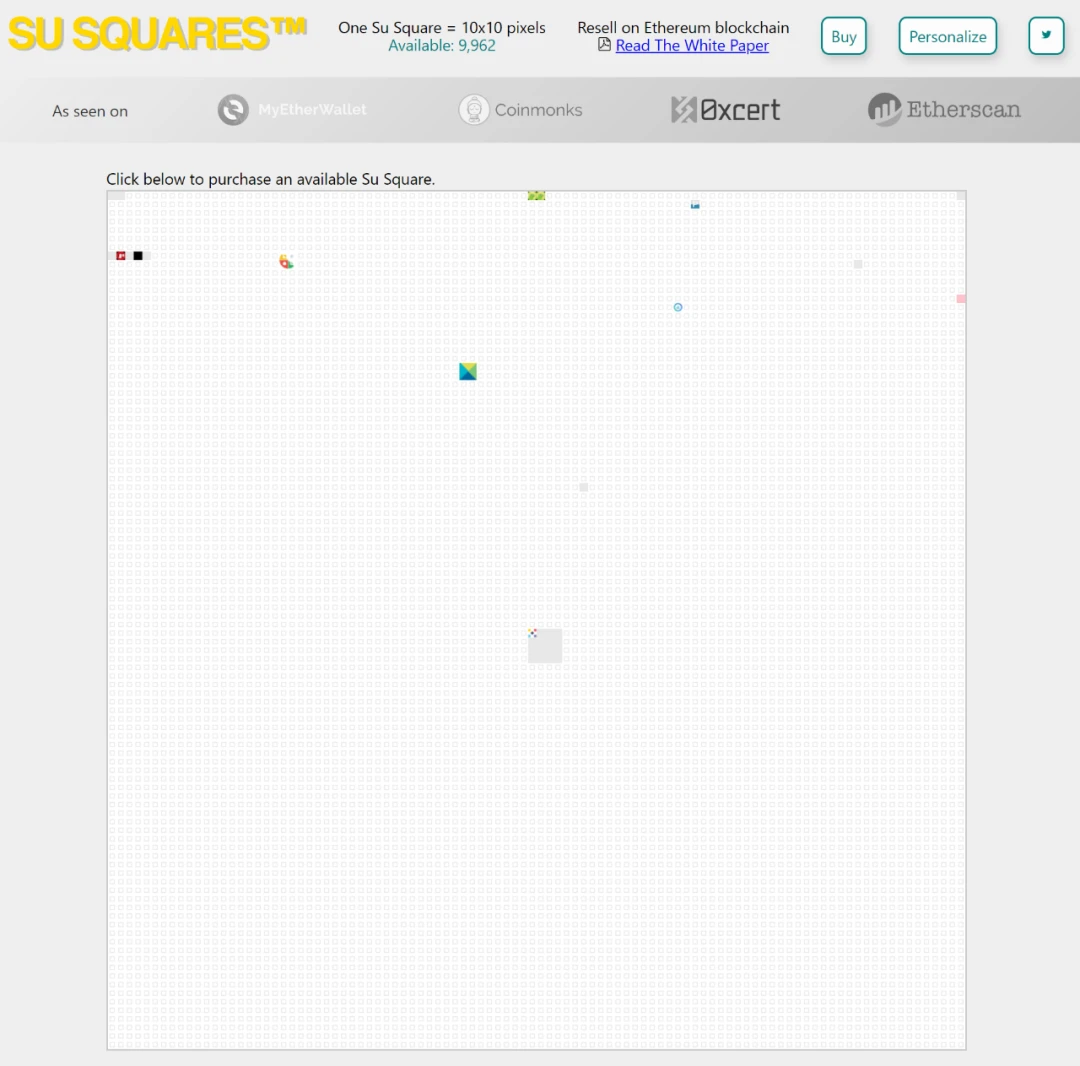Viewport: 1080px width, 1066px height.
Task: Open the MyEtherWallet logo
Action: pyautogui.click(x=292, y=109)
